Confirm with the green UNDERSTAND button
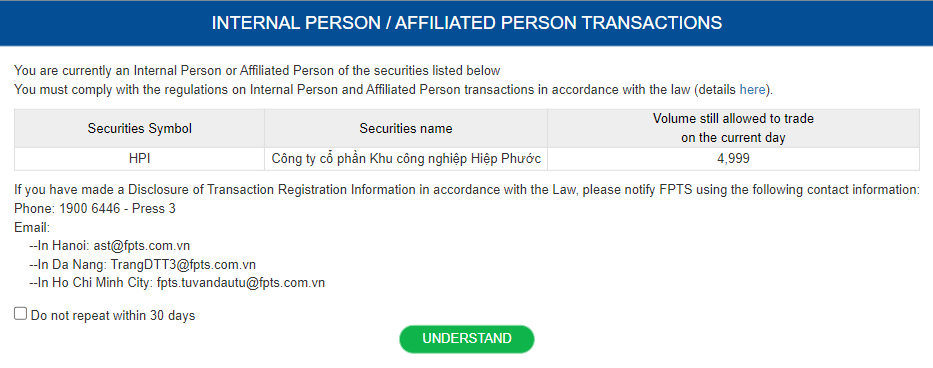This screenshot has height=368, width=933. coord(466,339)
